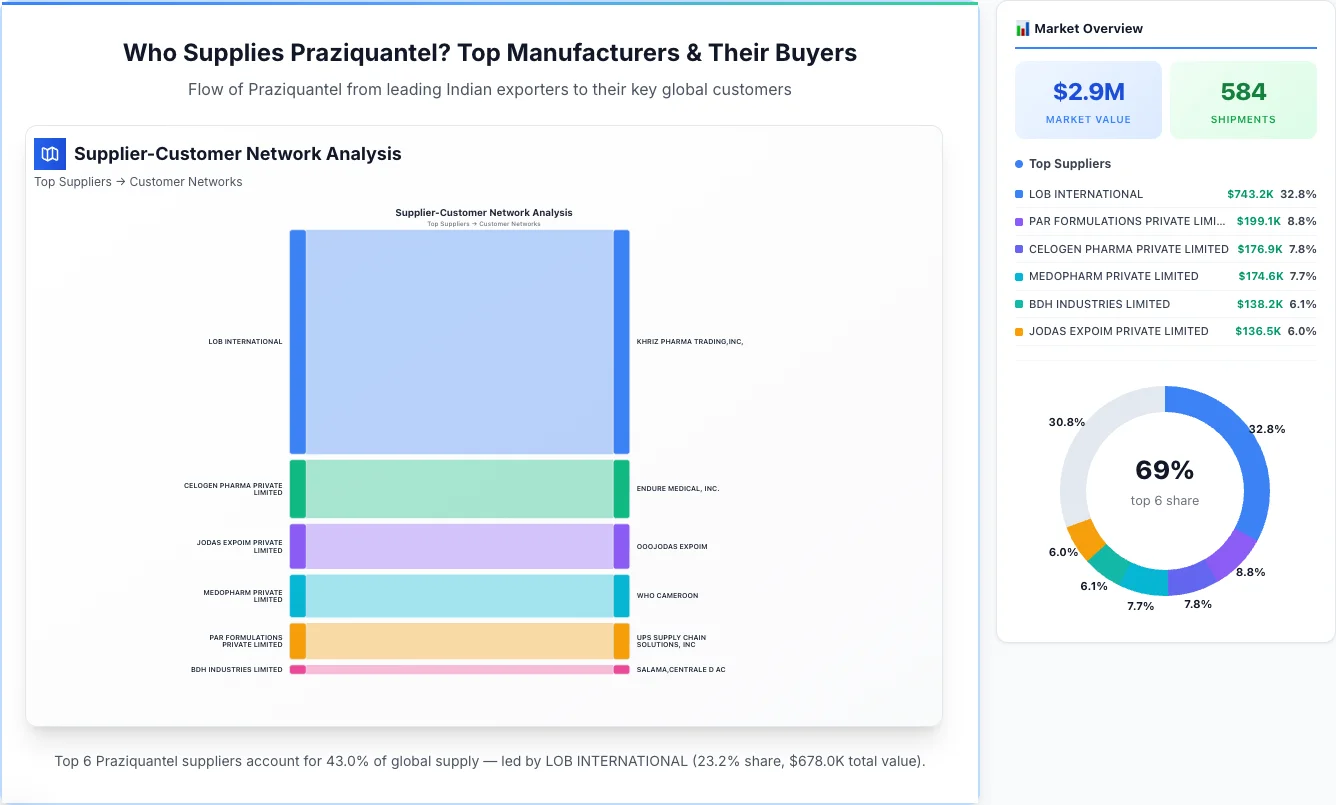Click the LOB INTERNATIONAL node in the Sankey diagram
The height and width of the screenshot is (805, 1336).
[x=295, y=340]
